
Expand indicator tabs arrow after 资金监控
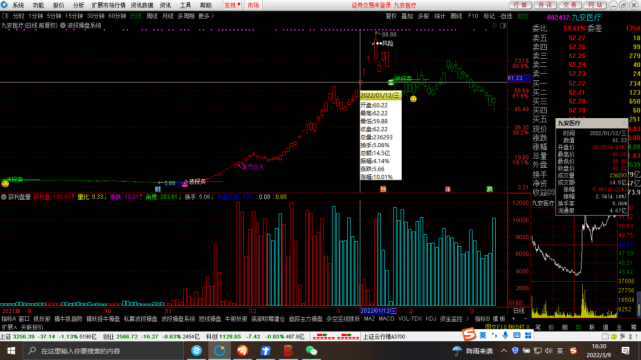click(x=467, y=319)
